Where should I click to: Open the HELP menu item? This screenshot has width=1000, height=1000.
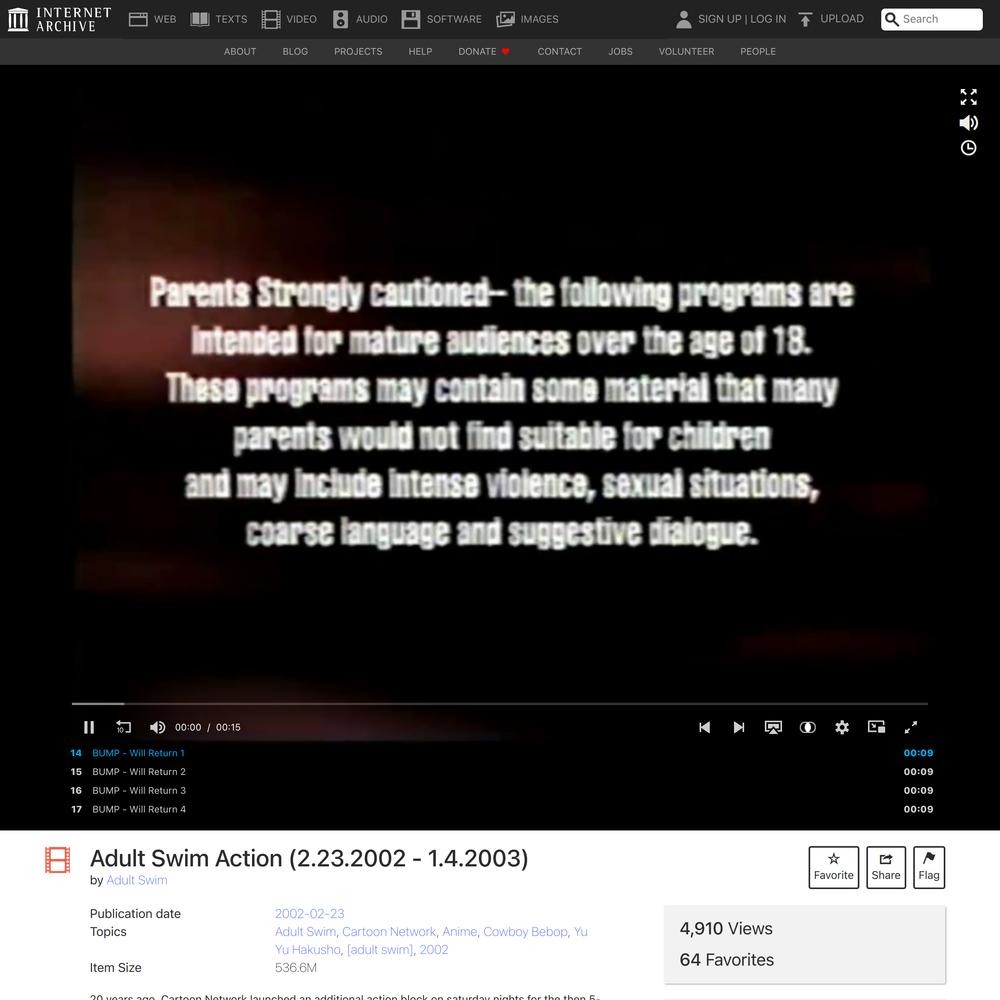pos(420,52)
